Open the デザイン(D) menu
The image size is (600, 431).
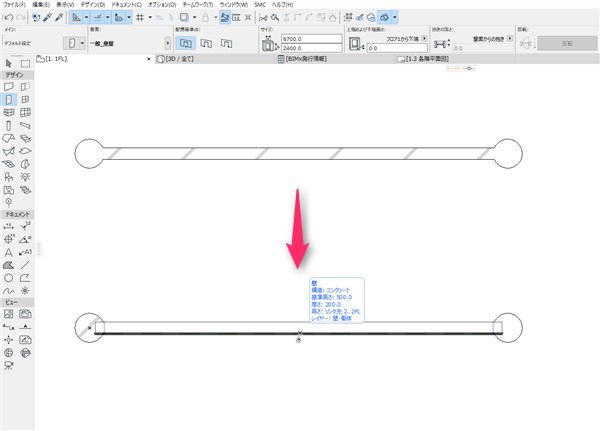[93, 5]
